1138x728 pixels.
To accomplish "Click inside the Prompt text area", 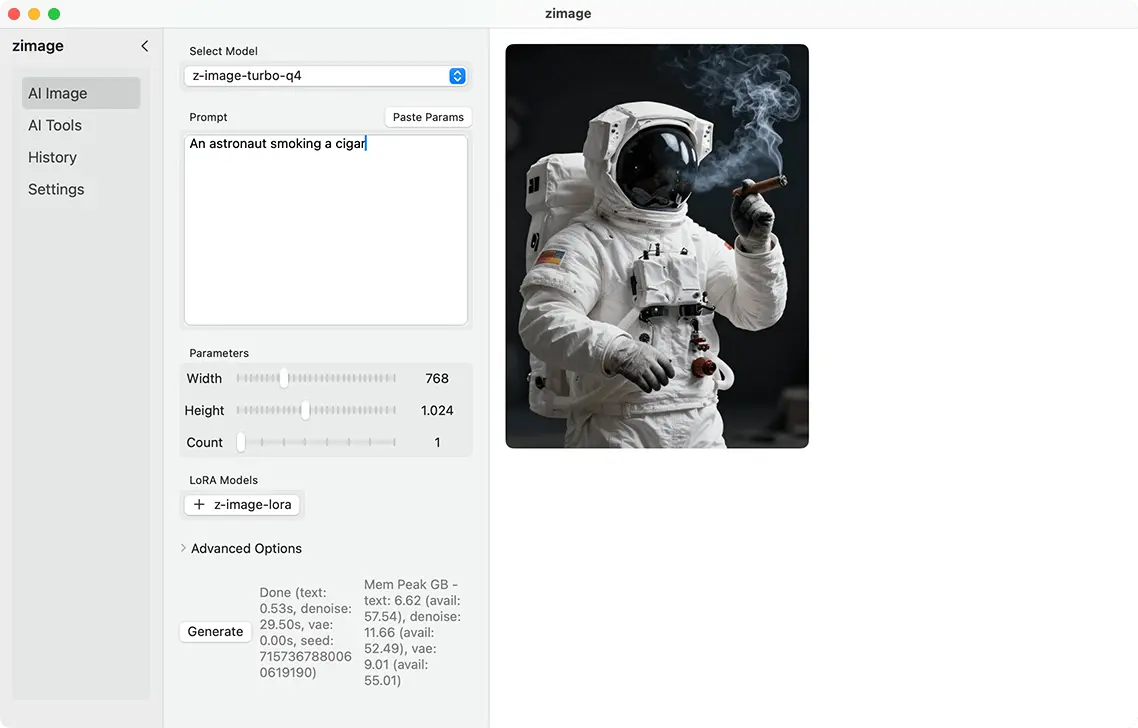I will coord(325,240).
